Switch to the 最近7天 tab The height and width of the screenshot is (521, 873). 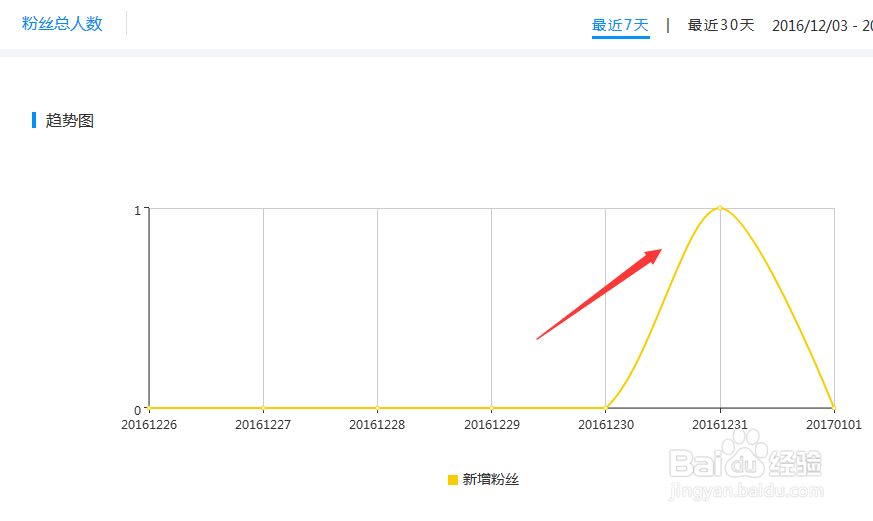coord(620,25)
